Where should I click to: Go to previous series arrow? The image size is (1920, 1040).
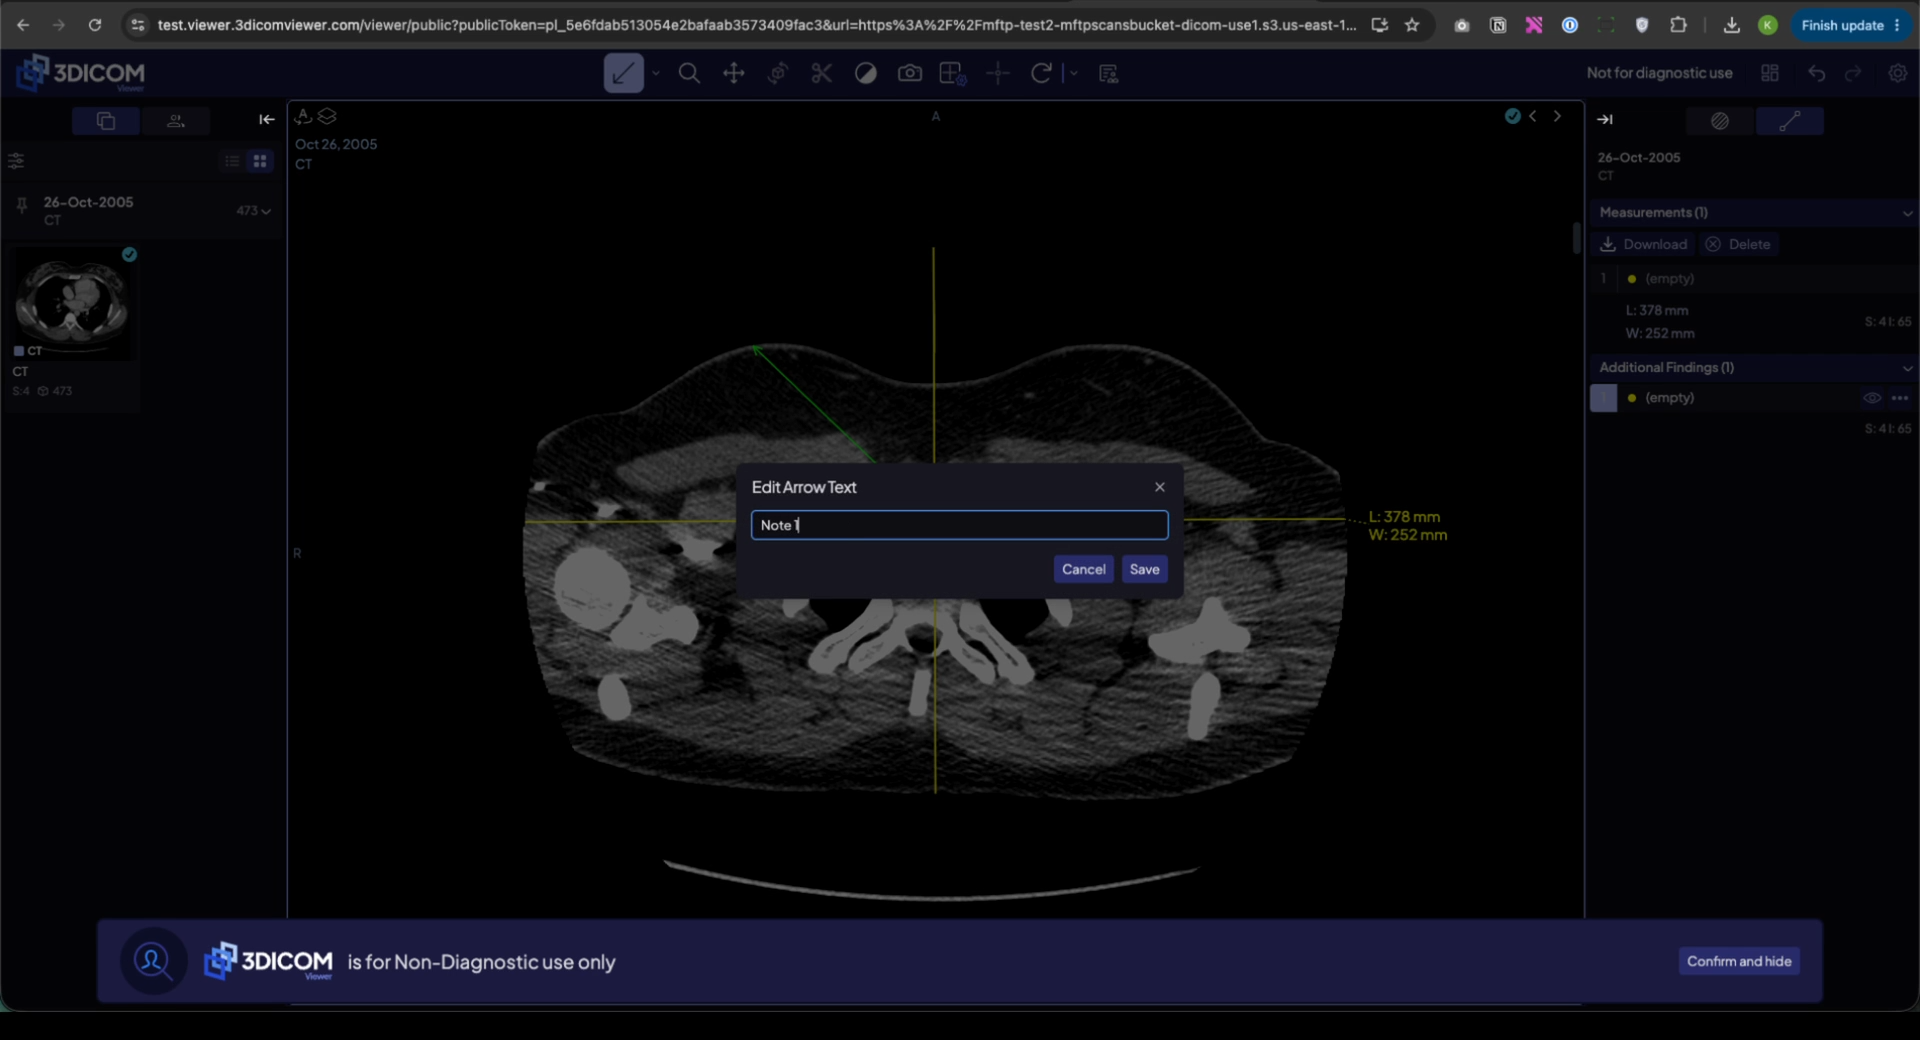tap(1532, 116)
